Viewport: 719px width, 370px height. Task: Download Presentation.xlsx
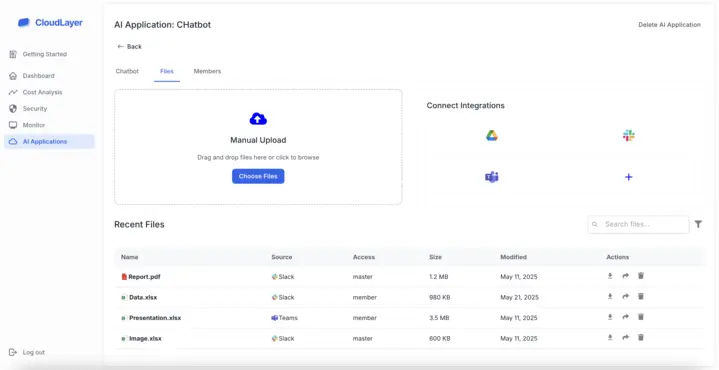tap(610, 317)
